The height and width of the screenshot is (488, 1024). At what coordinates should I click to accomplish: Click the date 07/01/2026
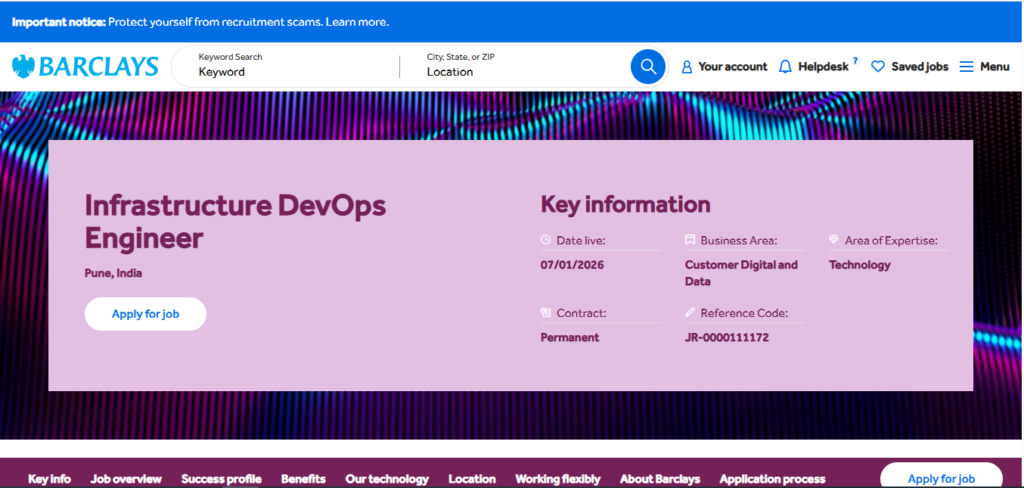pyautogui.click(x=572, y=265)
